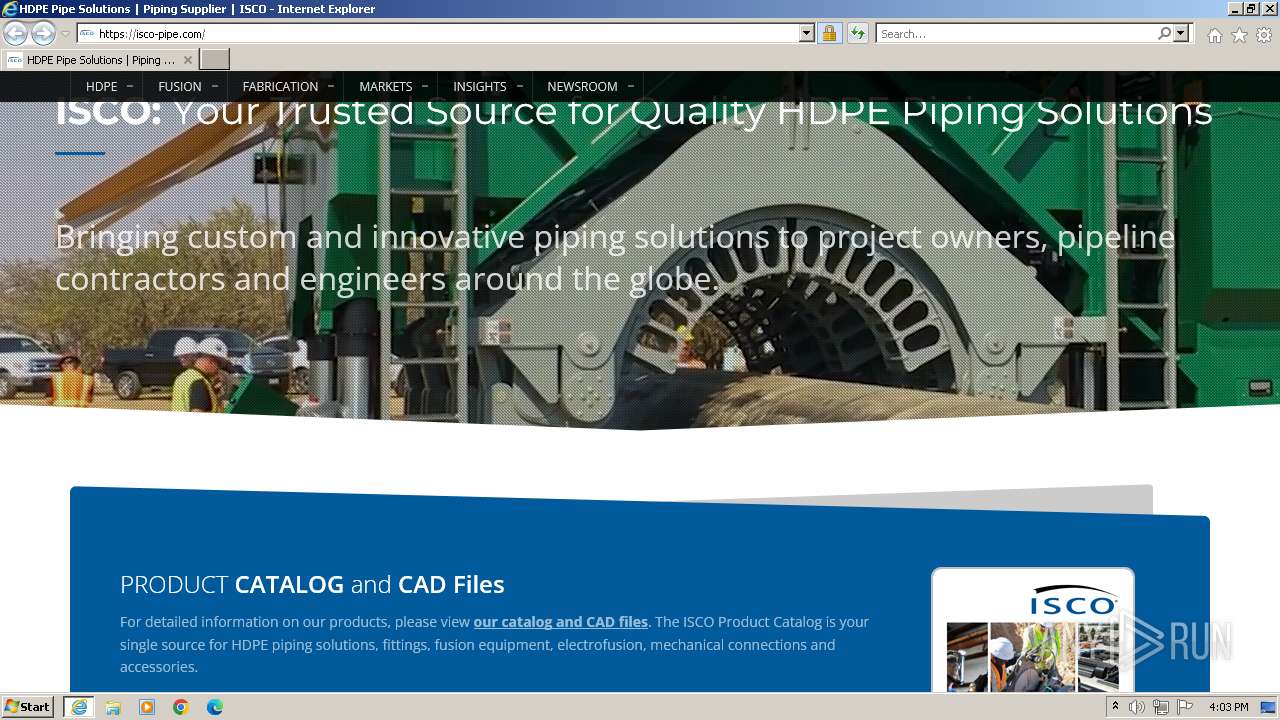Screen dimensions: 1280x720
Task: Open the Favorites star icon
Action: (1239, 35)
